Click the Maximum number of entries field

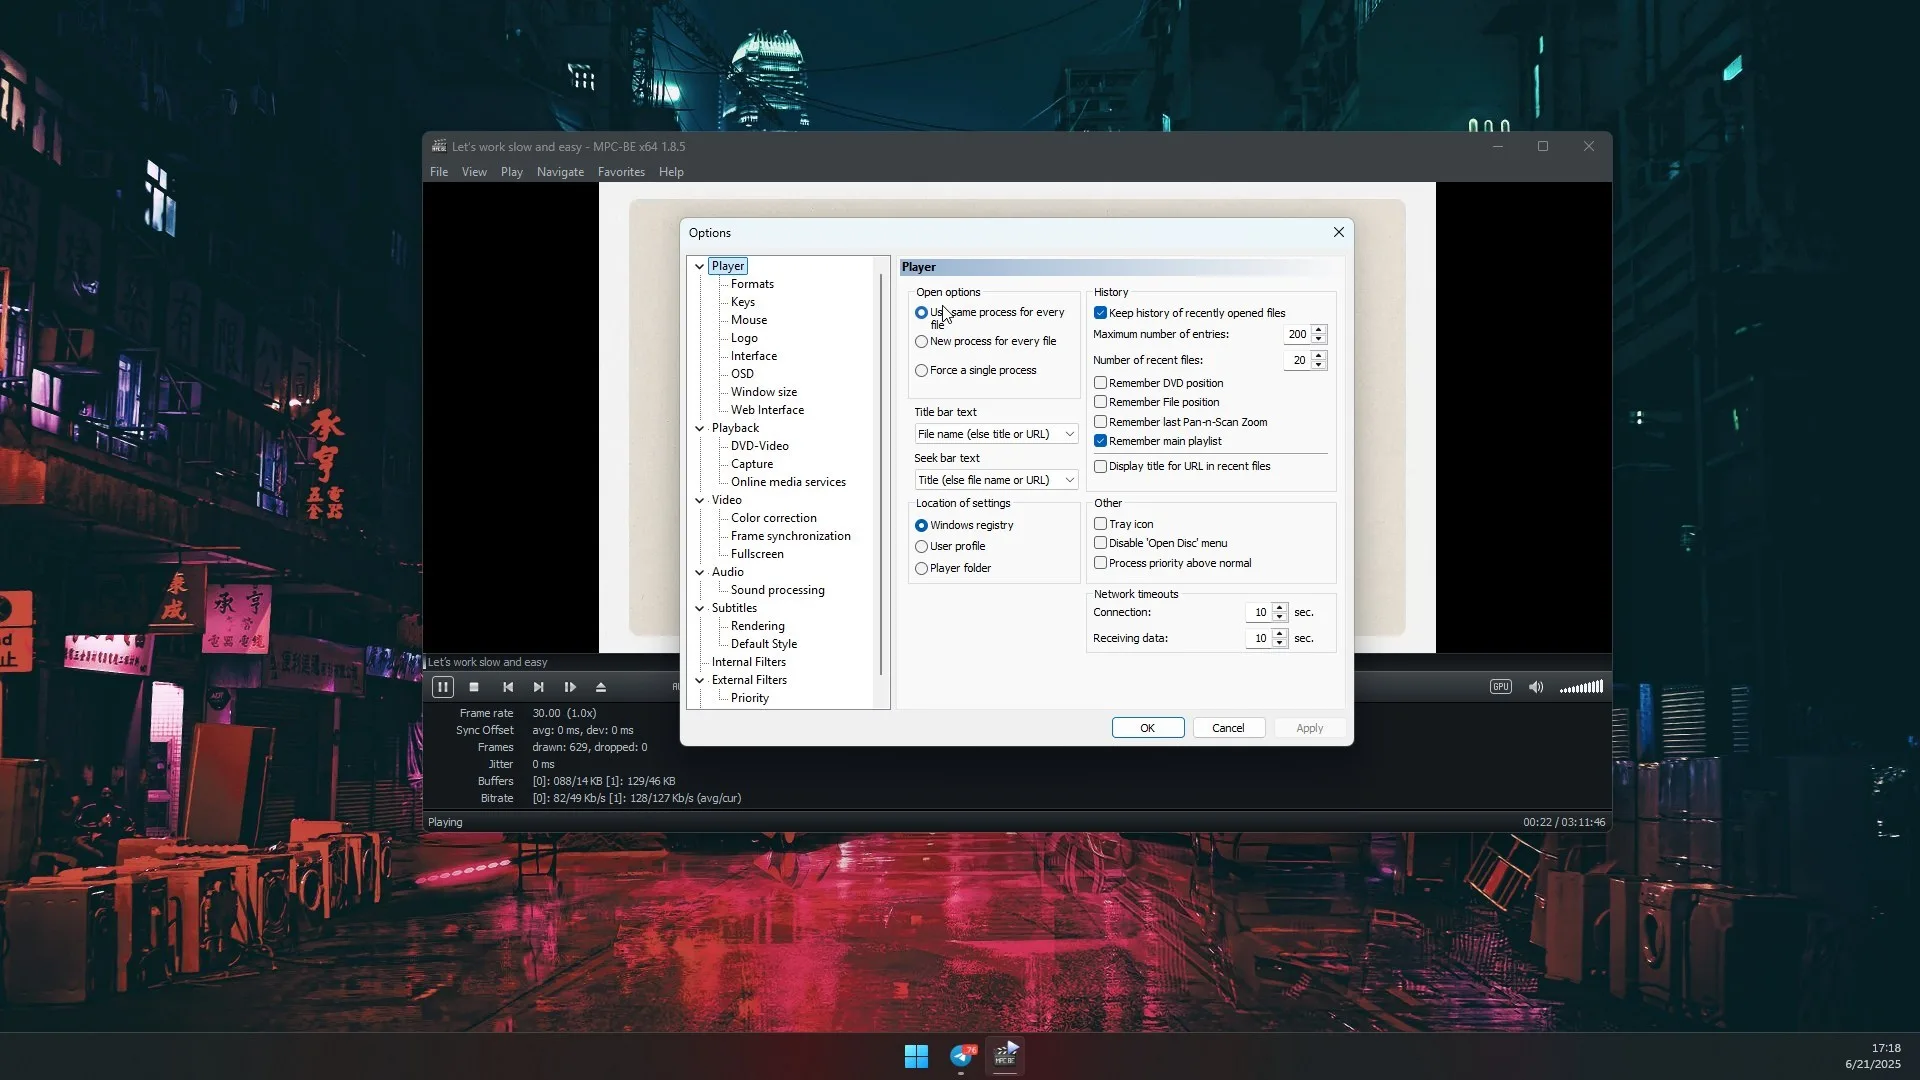[x=1297, y=334]
